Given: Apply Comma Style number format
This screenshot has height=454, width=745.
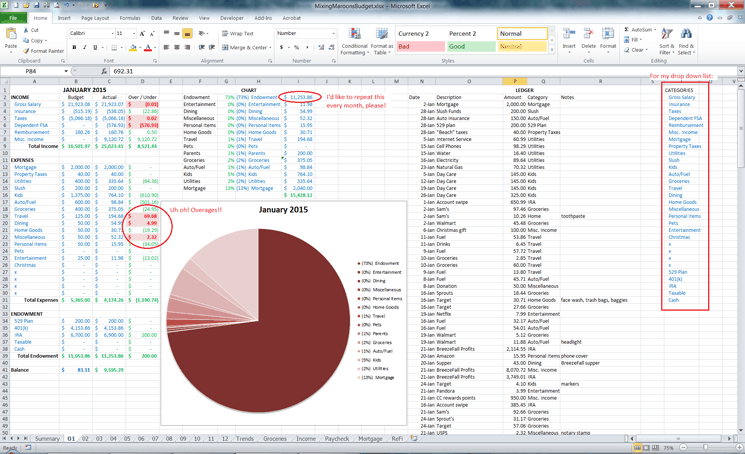Looking at the screenshot, I should pos(307,47).
